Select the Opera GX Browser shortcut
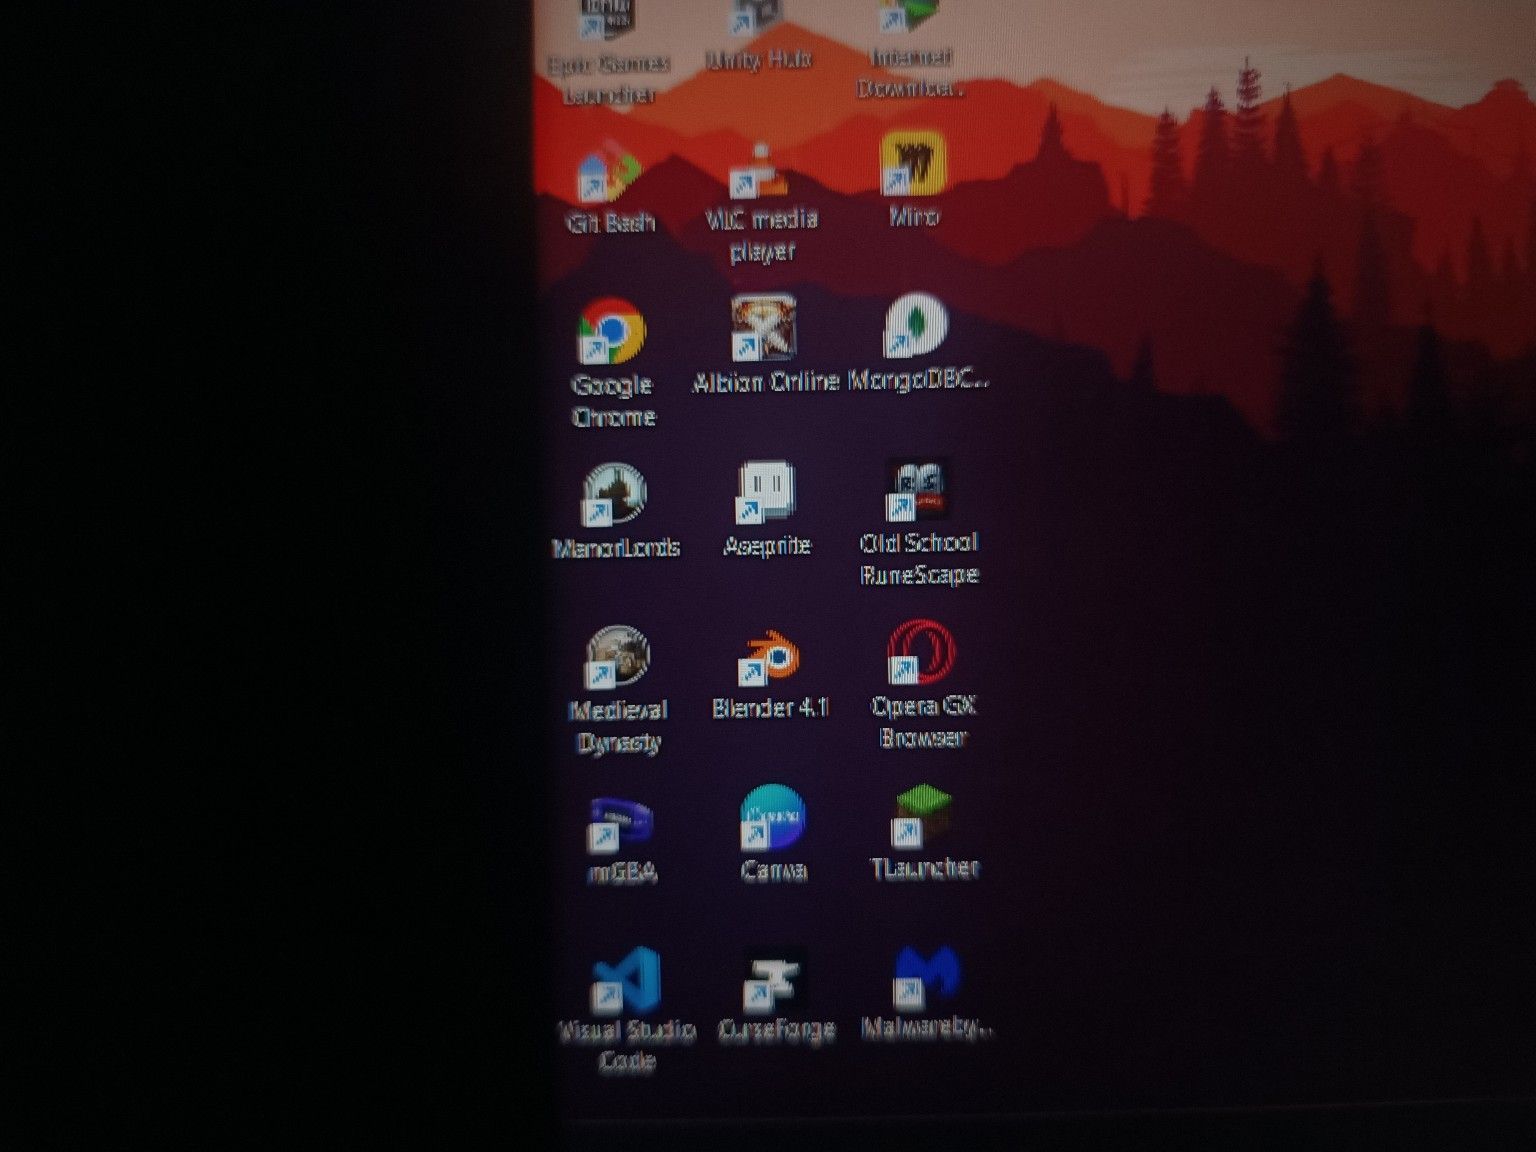Viewport: 1536px width, 1152px height. click(x=923, y=686)
